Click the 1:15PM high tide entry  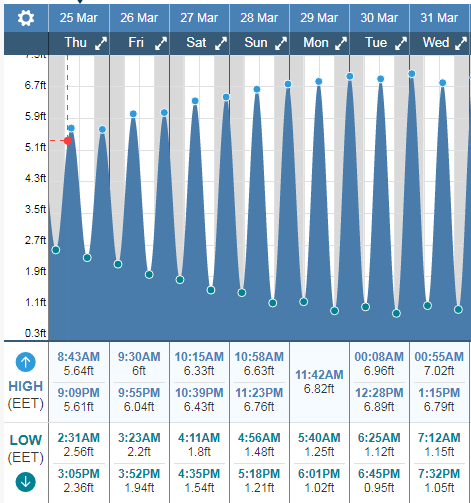[439, 399]
